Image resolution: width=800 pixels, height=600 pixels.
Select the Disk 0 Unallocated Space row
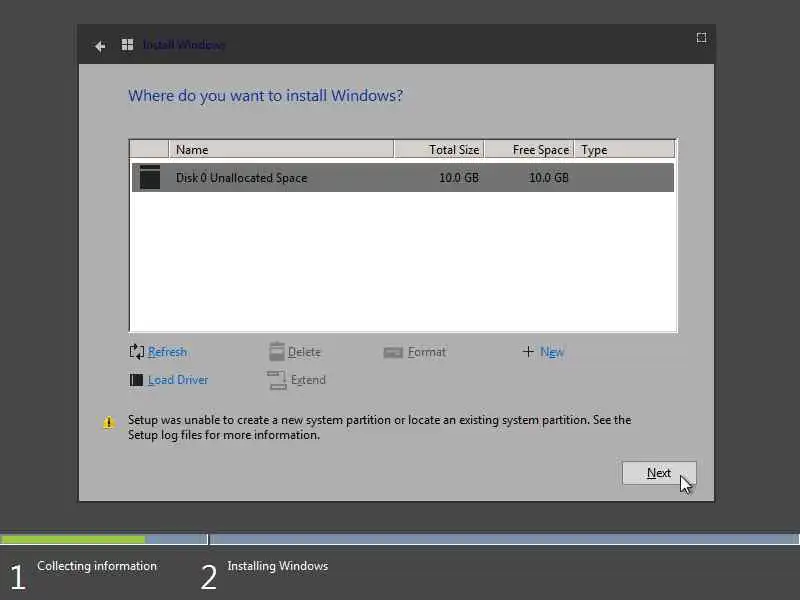[403, 178]
